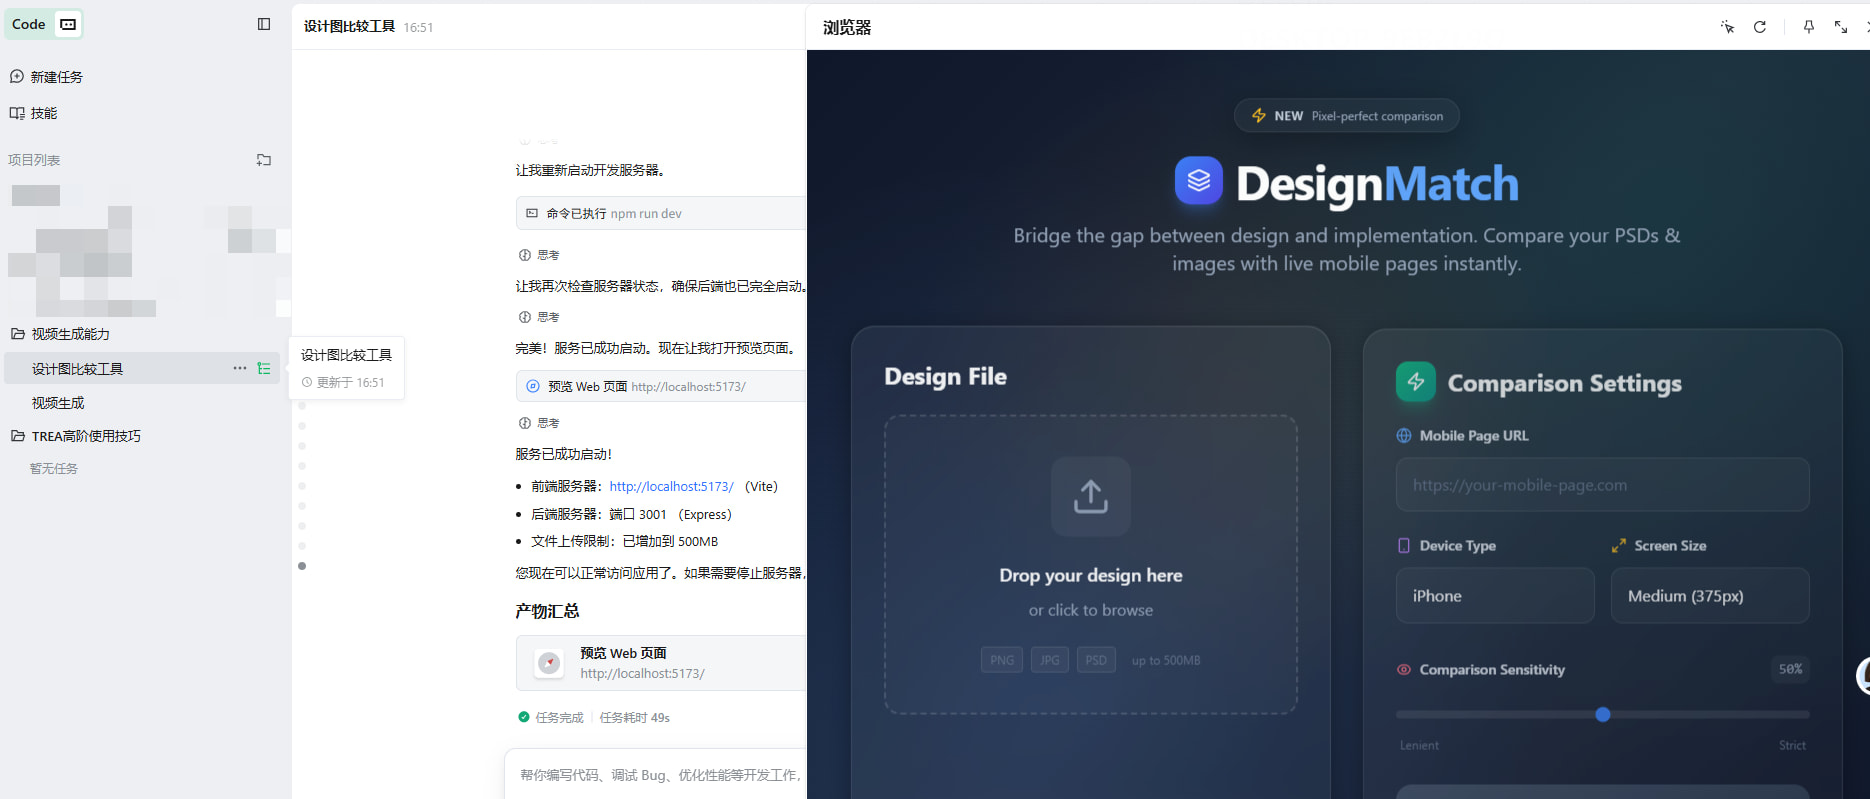Collapse the left sidebar panel
The image size is (1870, 799).
coord(264,24)
